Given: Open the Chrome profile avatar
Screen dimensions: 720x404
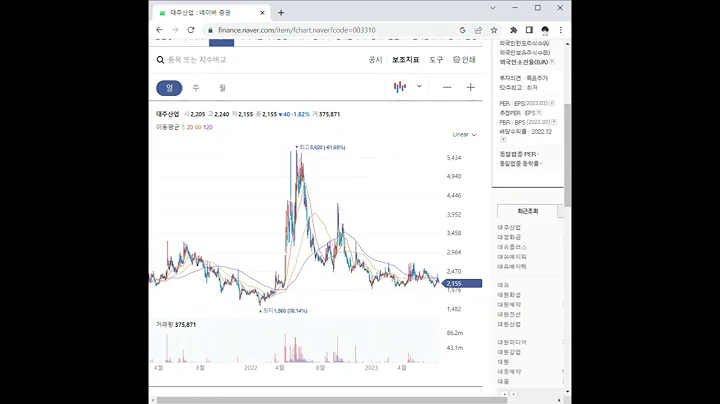Looking at the screenshot, I should (x=545, y=30).
